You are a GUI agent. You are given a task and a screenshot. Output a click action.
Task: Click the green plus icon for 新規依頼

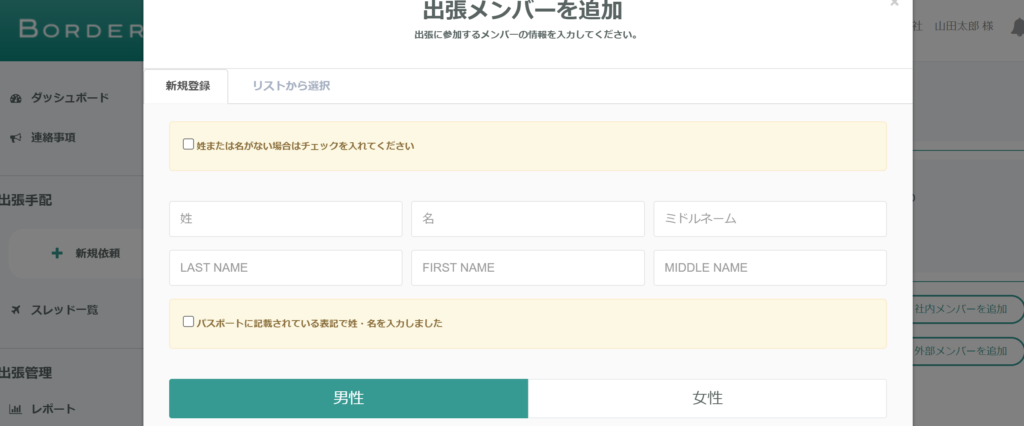coord(57,254)
